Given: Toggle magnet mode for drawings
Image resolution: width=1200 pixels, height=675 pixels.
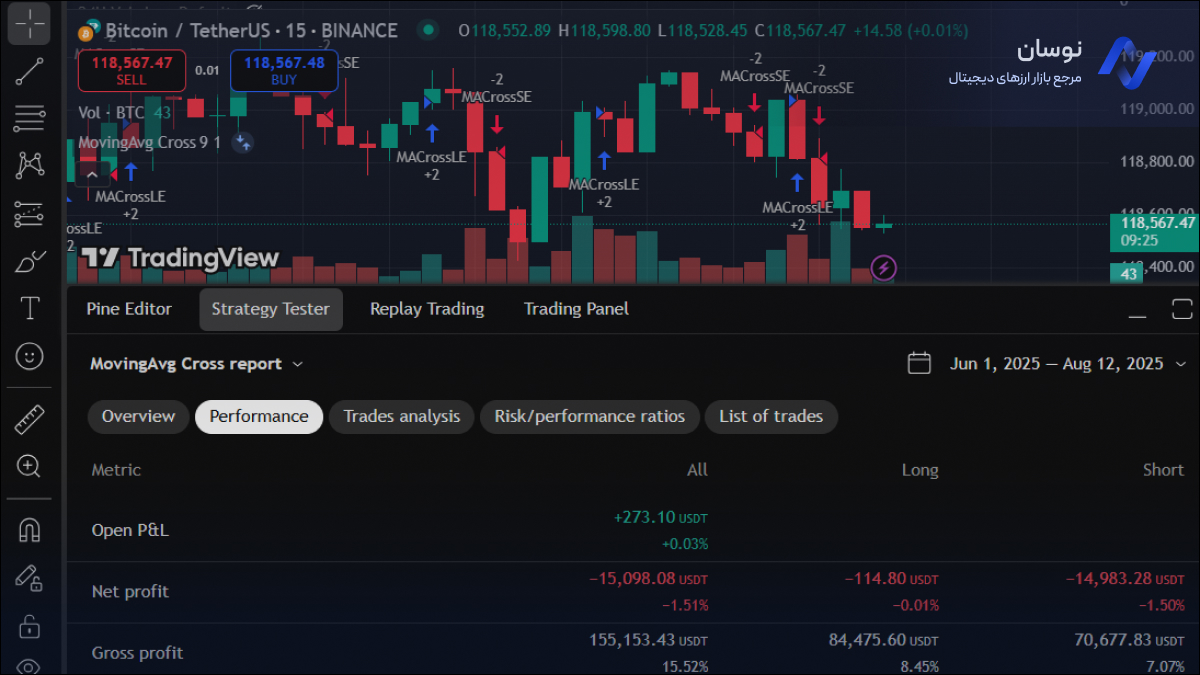Looking at the screenshot, I should (30, 530).
